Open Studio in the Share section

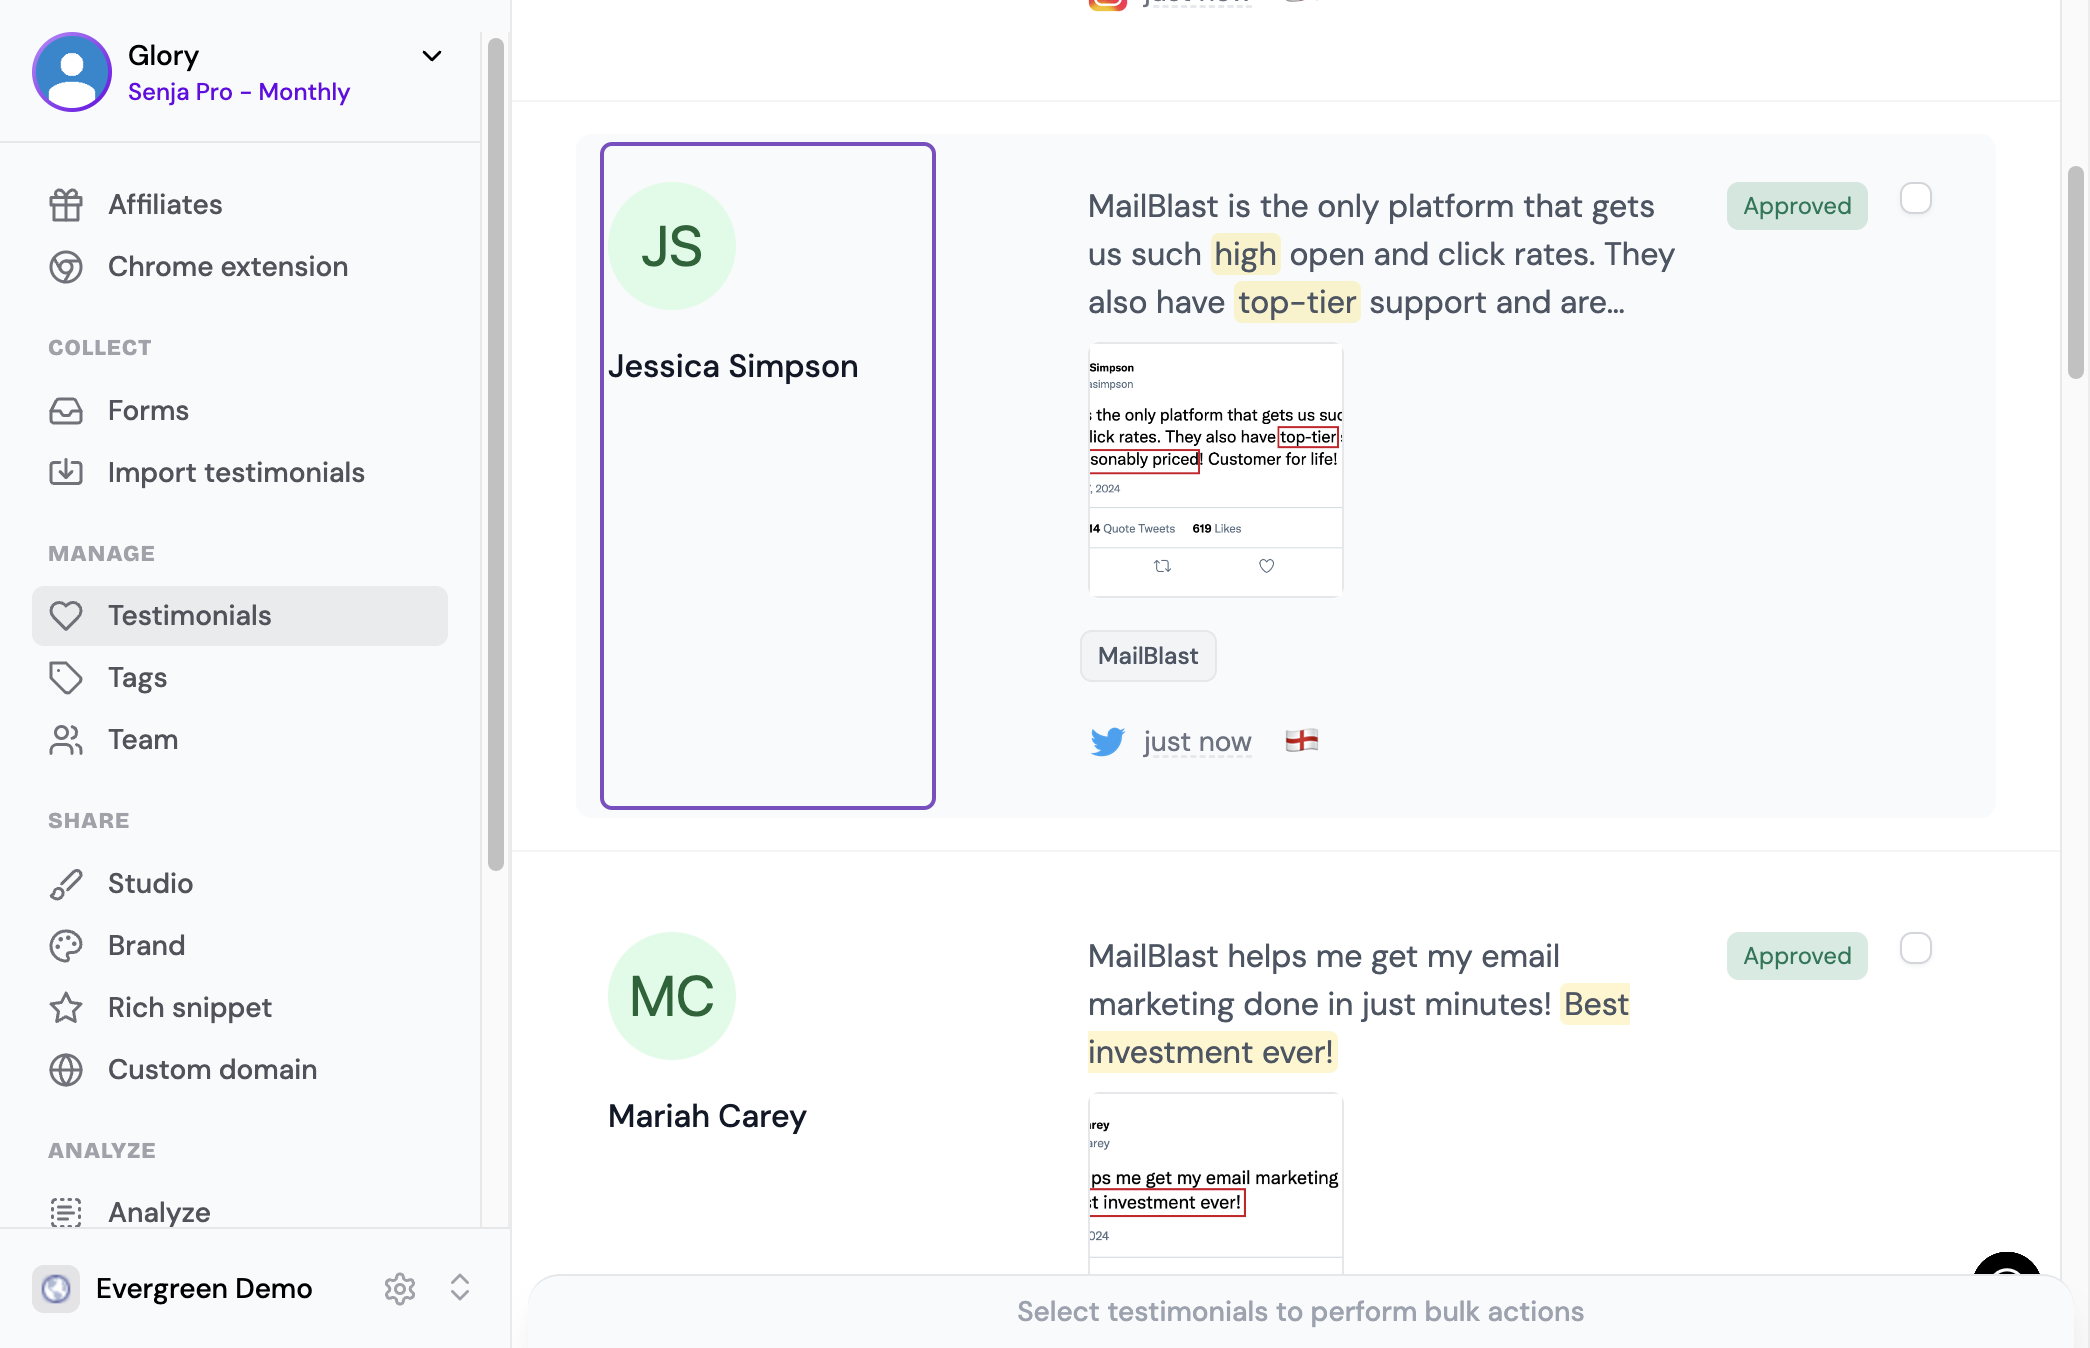(240, 884)
